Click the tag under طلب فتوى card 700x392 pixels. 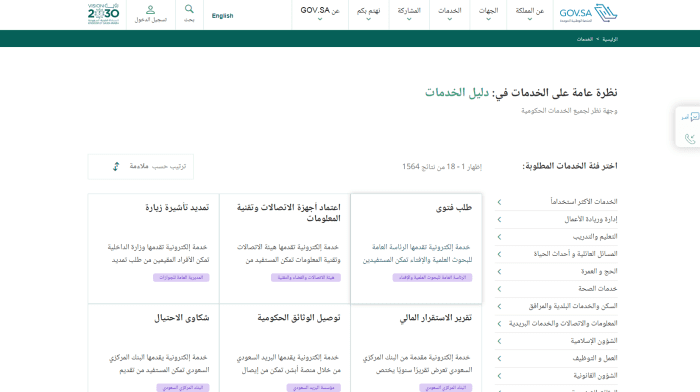point(432,278)
